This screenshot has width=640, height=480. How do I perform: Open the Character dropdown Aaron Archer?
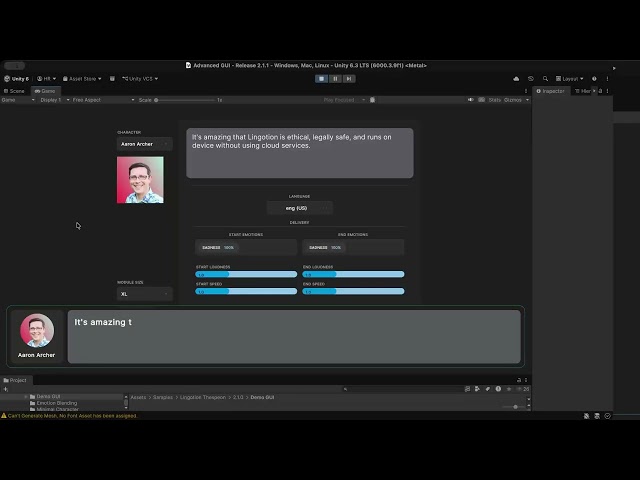pyautogui.click(x=144, y=144)
